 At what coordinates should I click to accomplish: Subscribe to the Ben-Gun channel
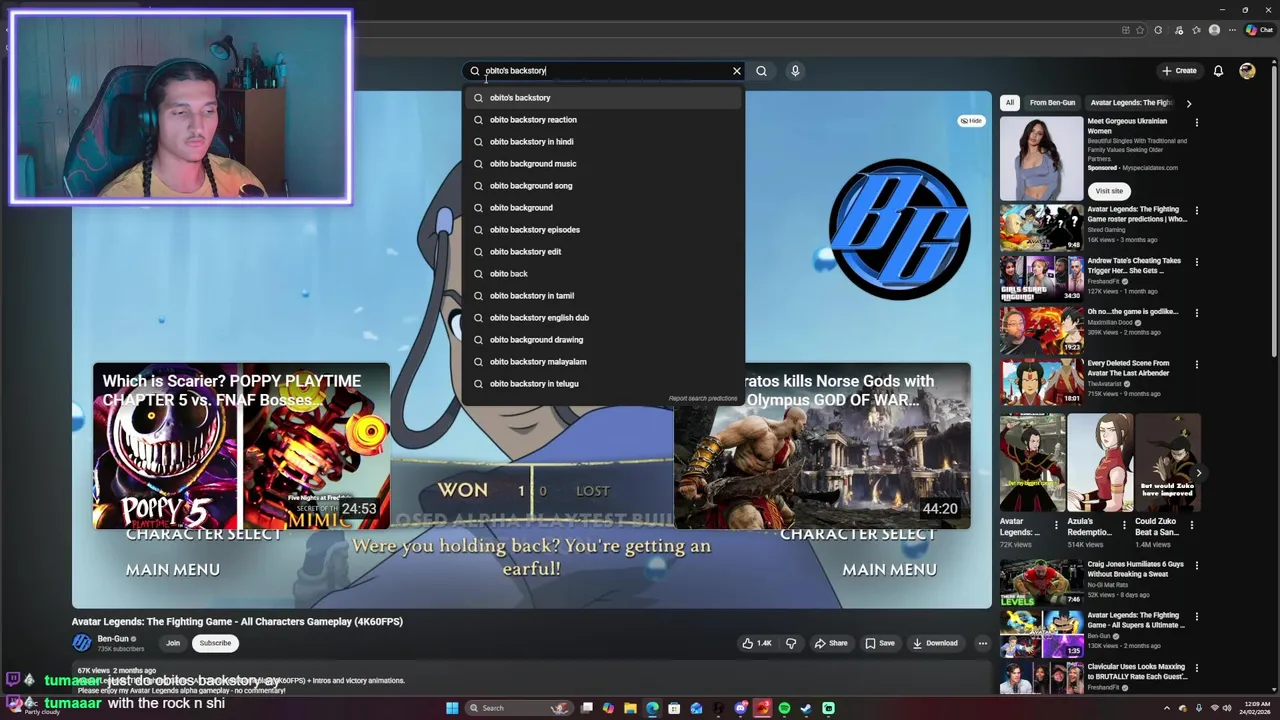[215, 643]
